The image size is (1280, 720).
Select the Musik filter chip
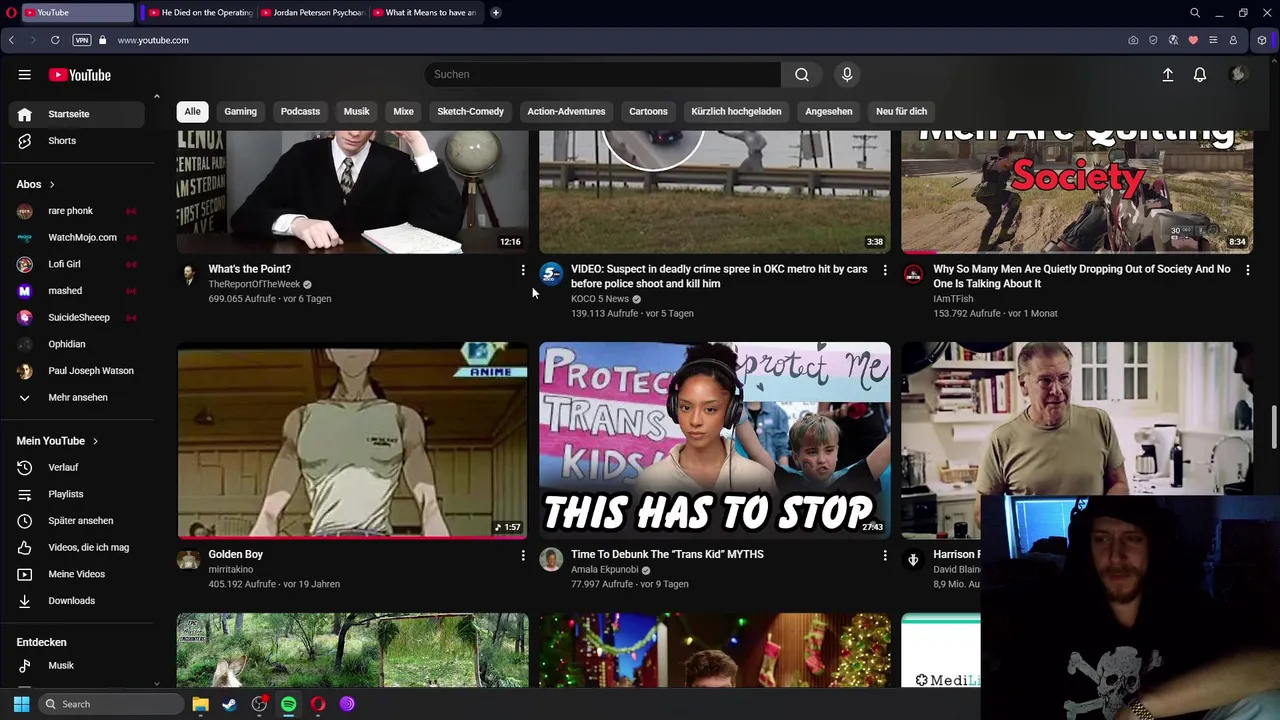click(356, 111)
